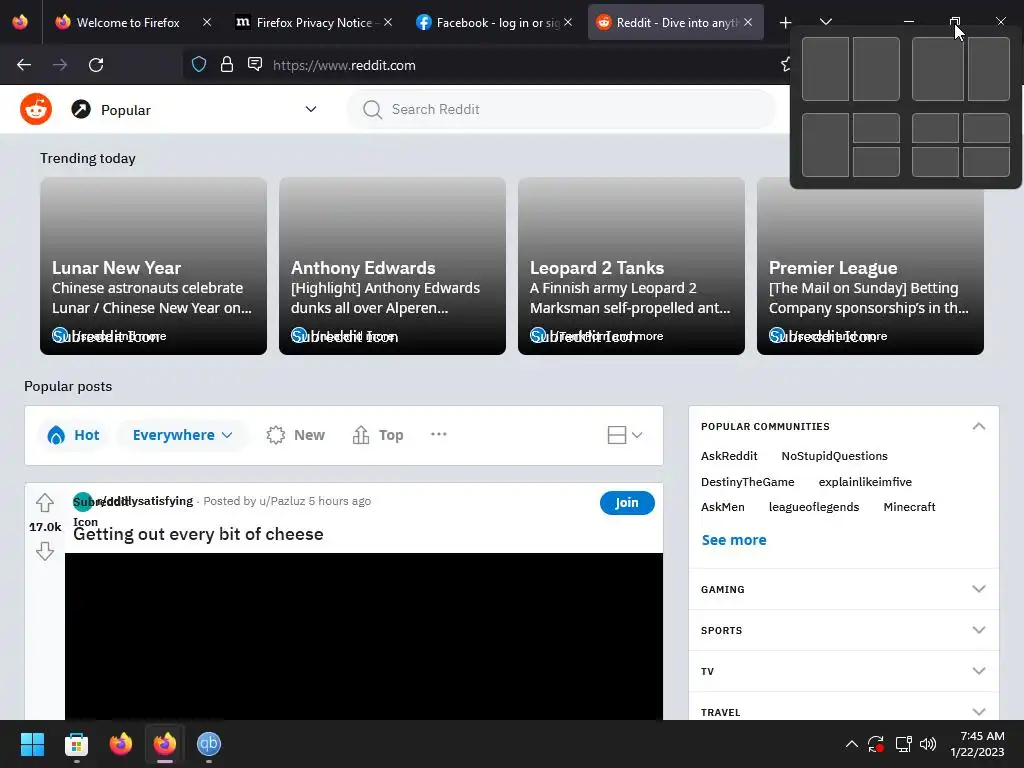
Task: Click the site security padlock icon
Action: (227, 65)
